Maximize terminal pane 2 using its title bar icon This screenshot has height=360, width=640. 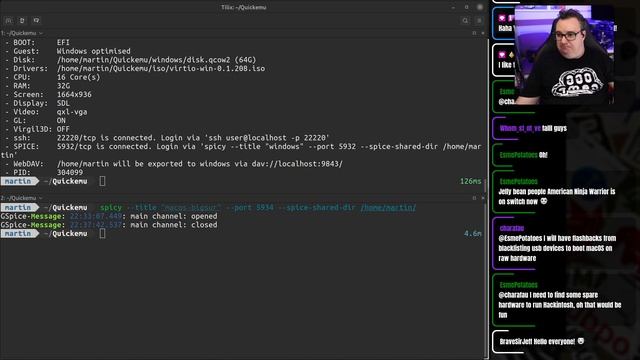click(x=474, y=198)
